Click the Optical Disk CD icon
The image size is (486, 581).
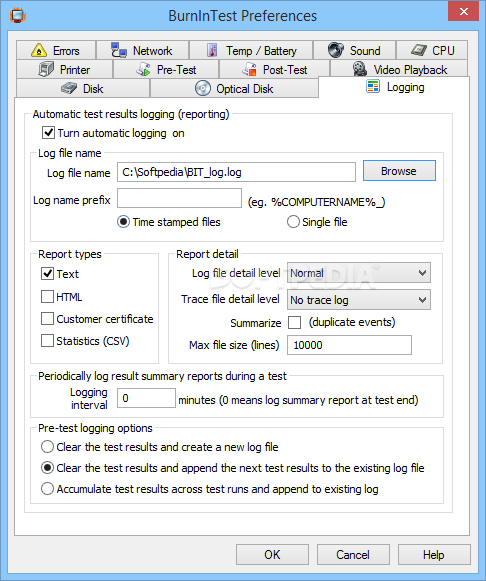203,88
